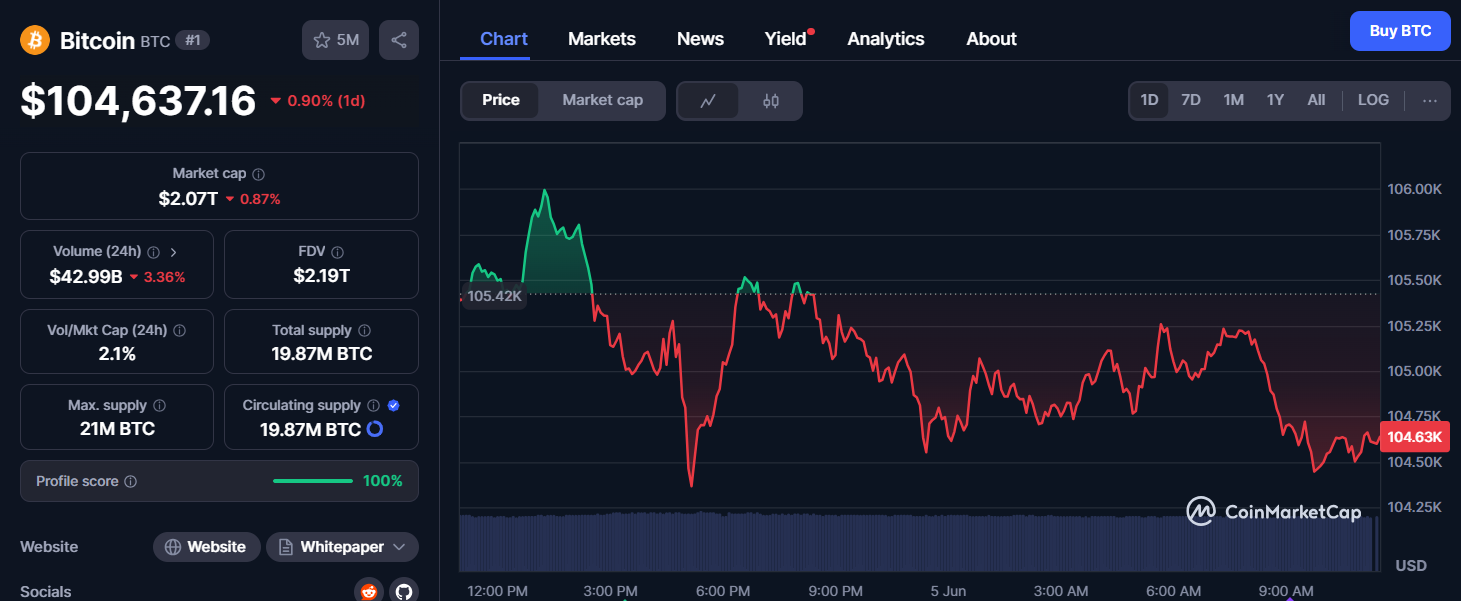Set chart range to 7D
Screen dimensions: 1461x601
[1191, 100]
